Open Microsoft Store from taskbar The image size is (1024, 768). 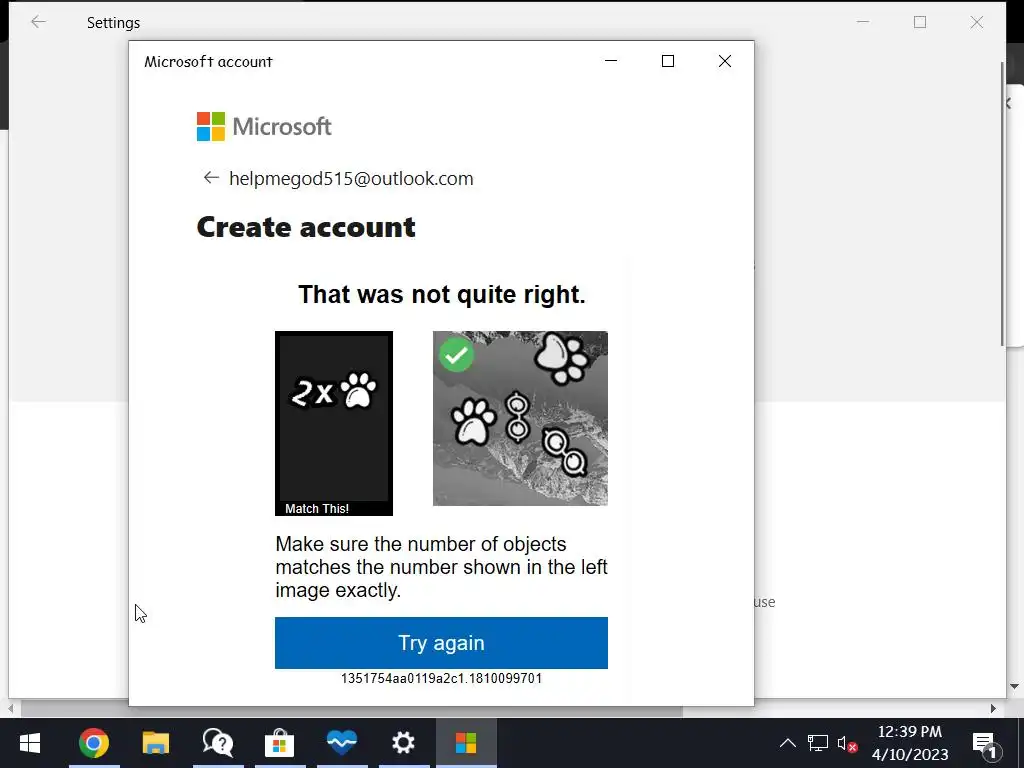tap(280, 743)
